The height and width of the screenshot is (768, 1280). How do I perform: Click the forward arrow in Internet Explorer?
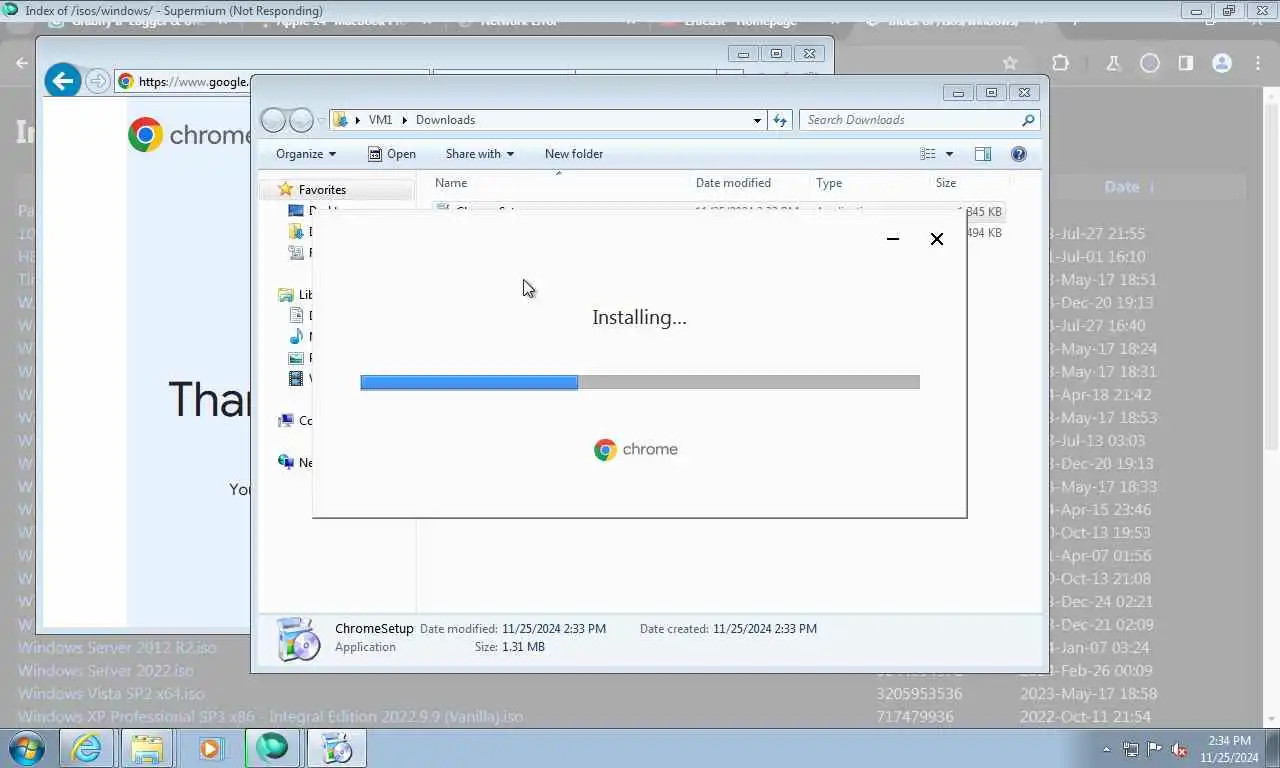tap(97, 81)
